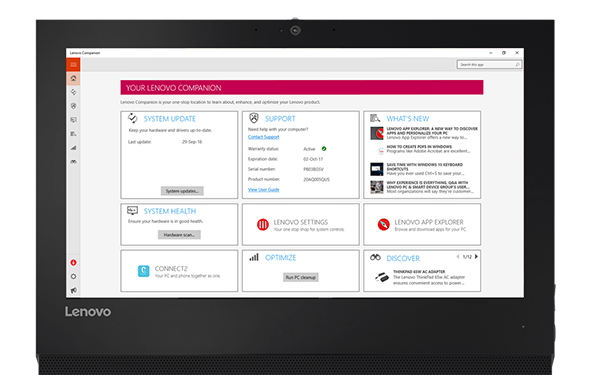The image size is (590, 375).
Task: Click the Last update date 29-Sep-16
Action: pyautogui.click(x=192, y=142)
